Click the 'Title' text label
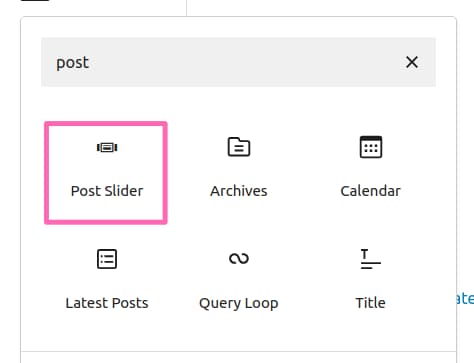The width and height of the screenshot is (474, 363). 371,303
